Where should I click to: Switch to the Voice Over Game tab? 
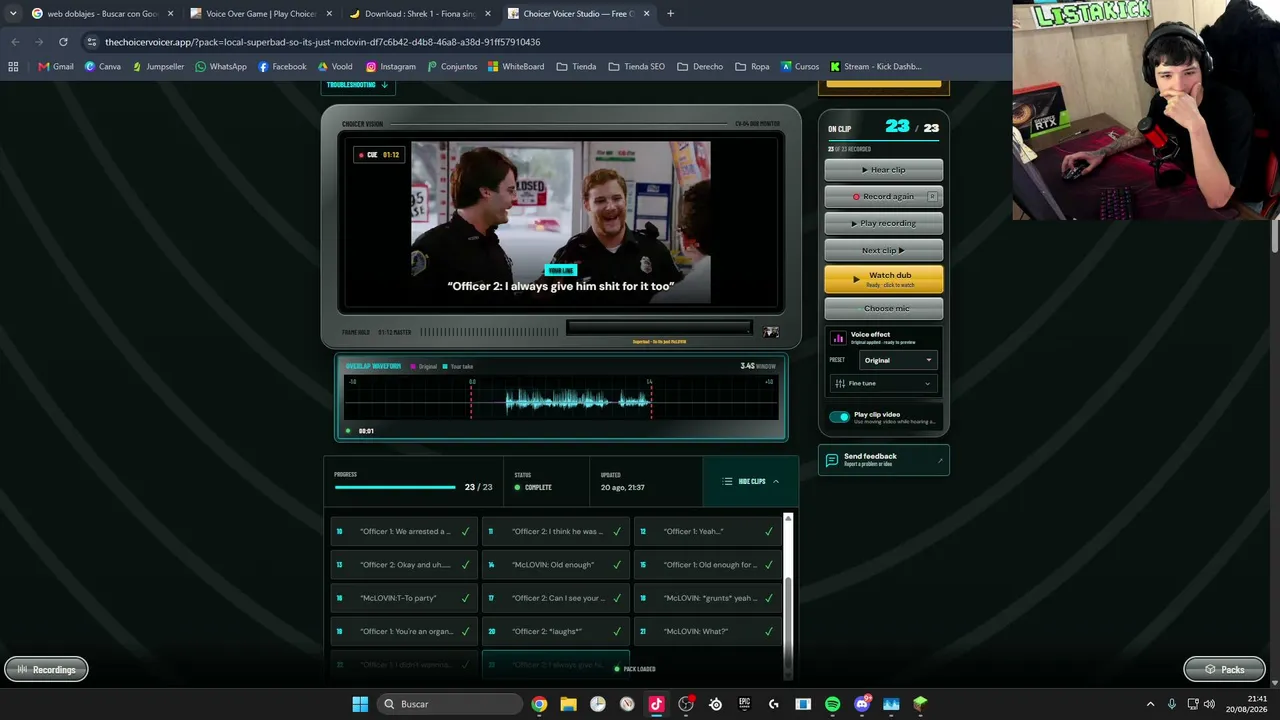point(261,14)
